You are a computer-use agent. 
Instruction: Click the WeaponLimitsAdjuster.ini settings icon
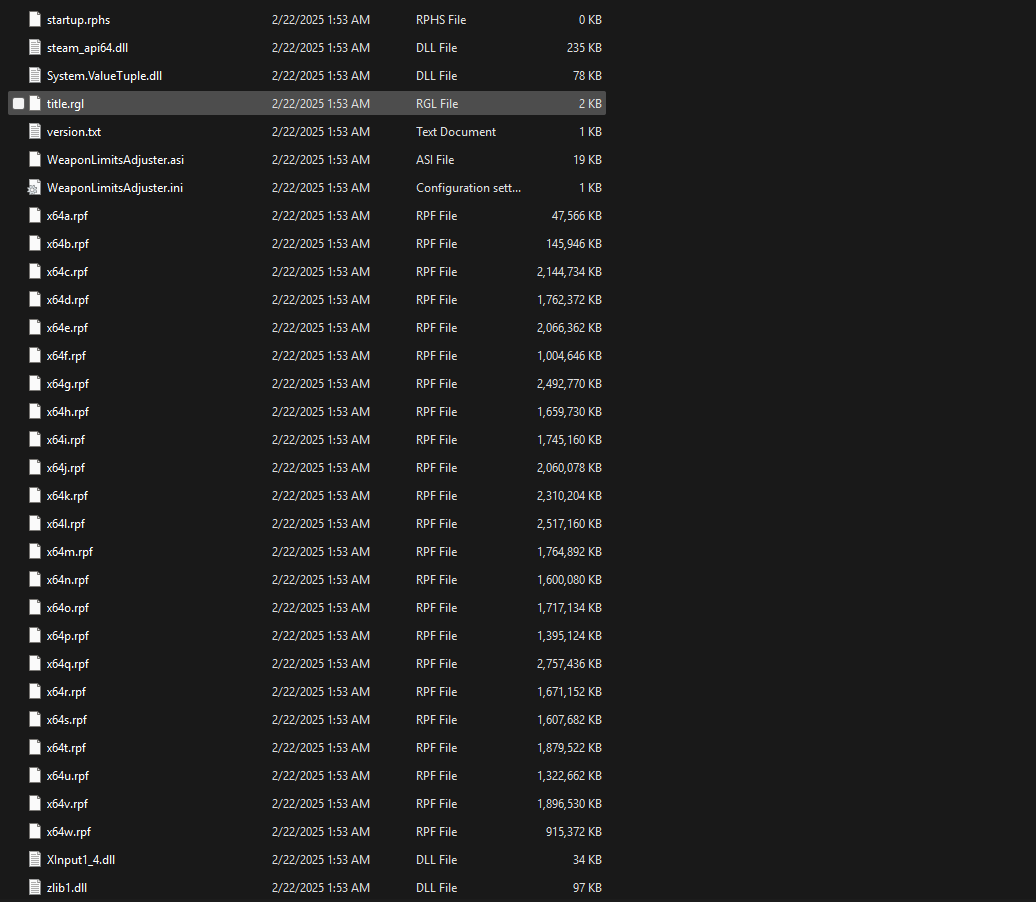coord(34,188)
